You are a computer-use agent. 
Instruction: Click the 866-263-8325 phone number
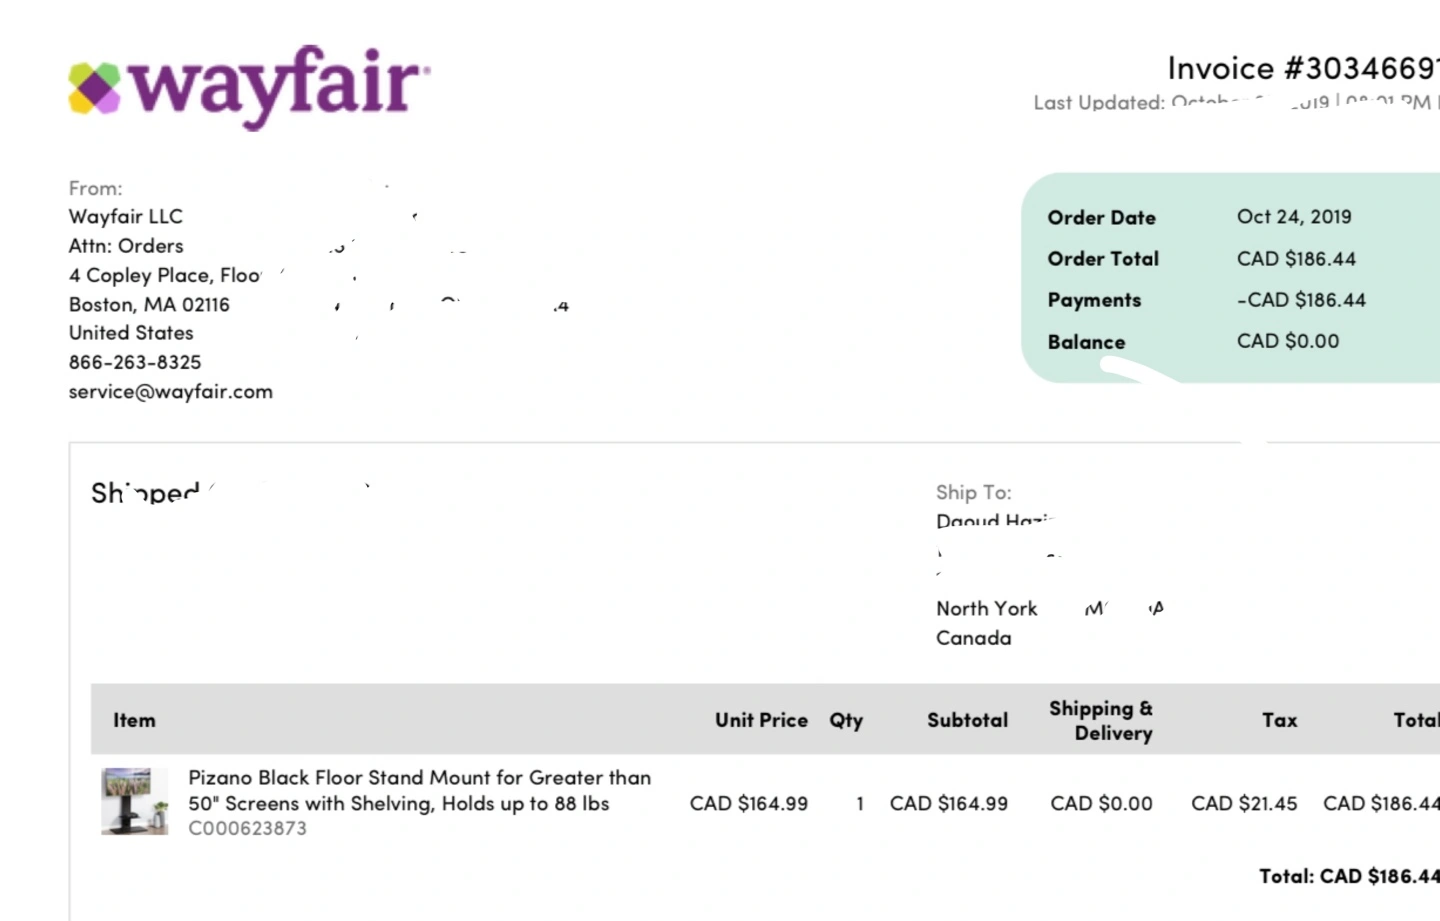[x=134, y=362]
